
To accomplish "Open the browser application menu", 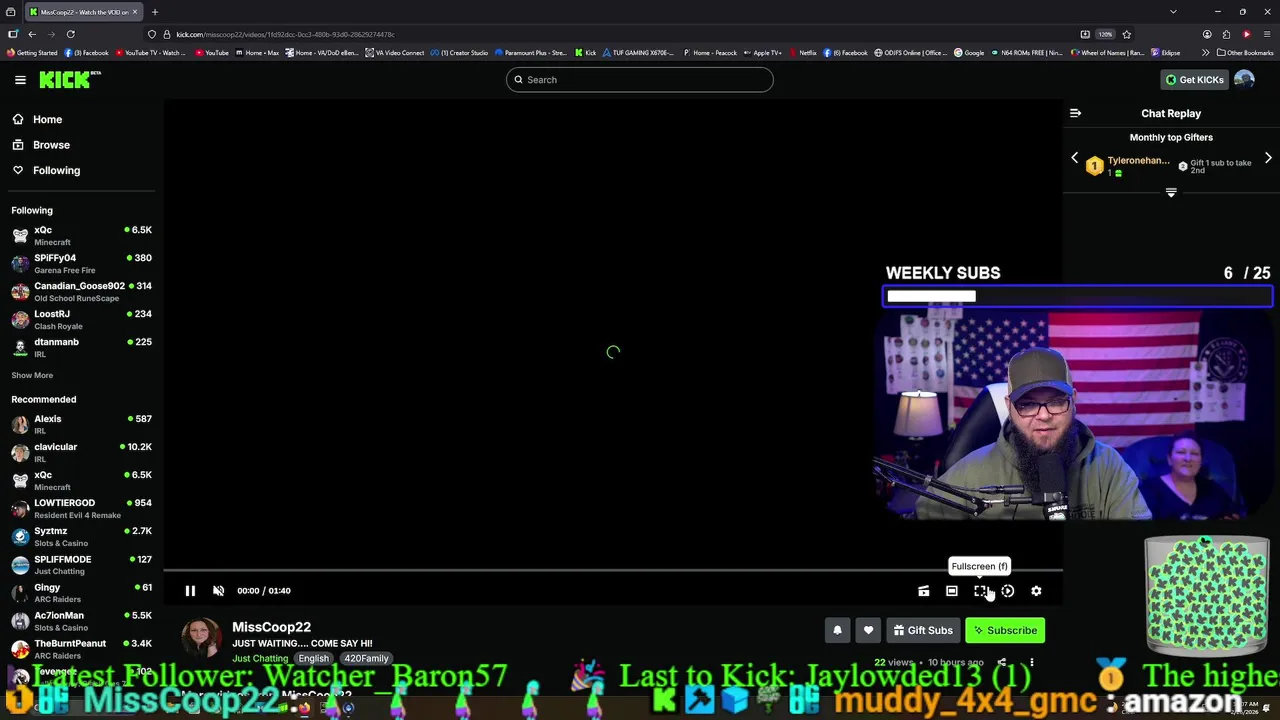I will [1266, 34].
